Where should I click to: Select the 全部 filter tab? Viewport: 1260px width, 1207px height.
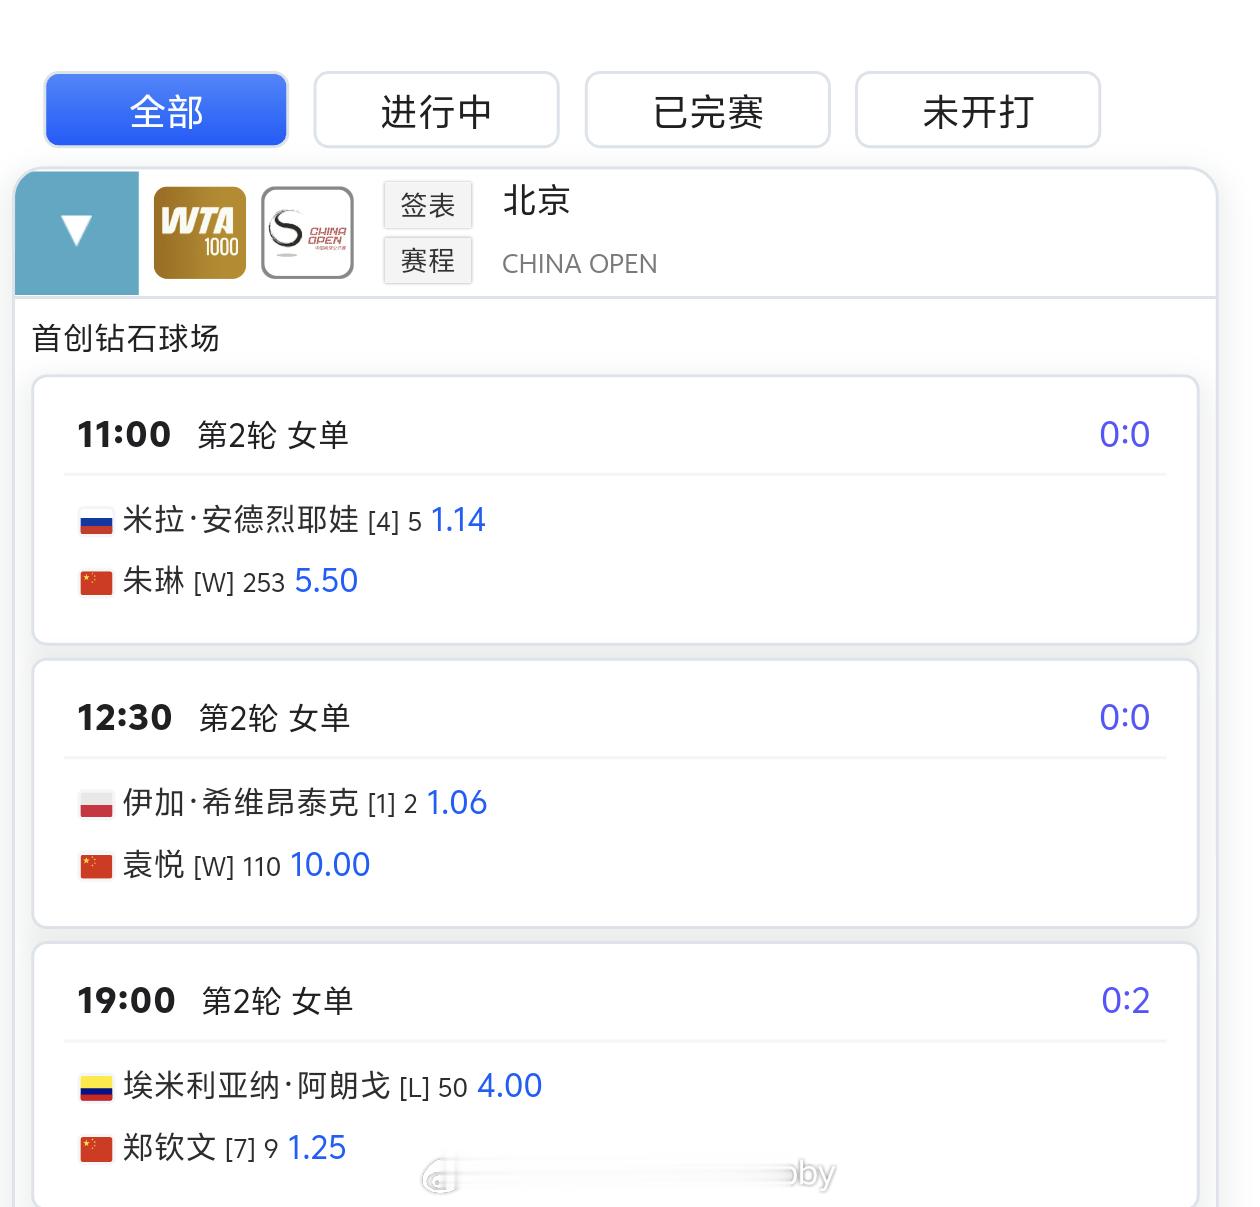coord(166,110)
